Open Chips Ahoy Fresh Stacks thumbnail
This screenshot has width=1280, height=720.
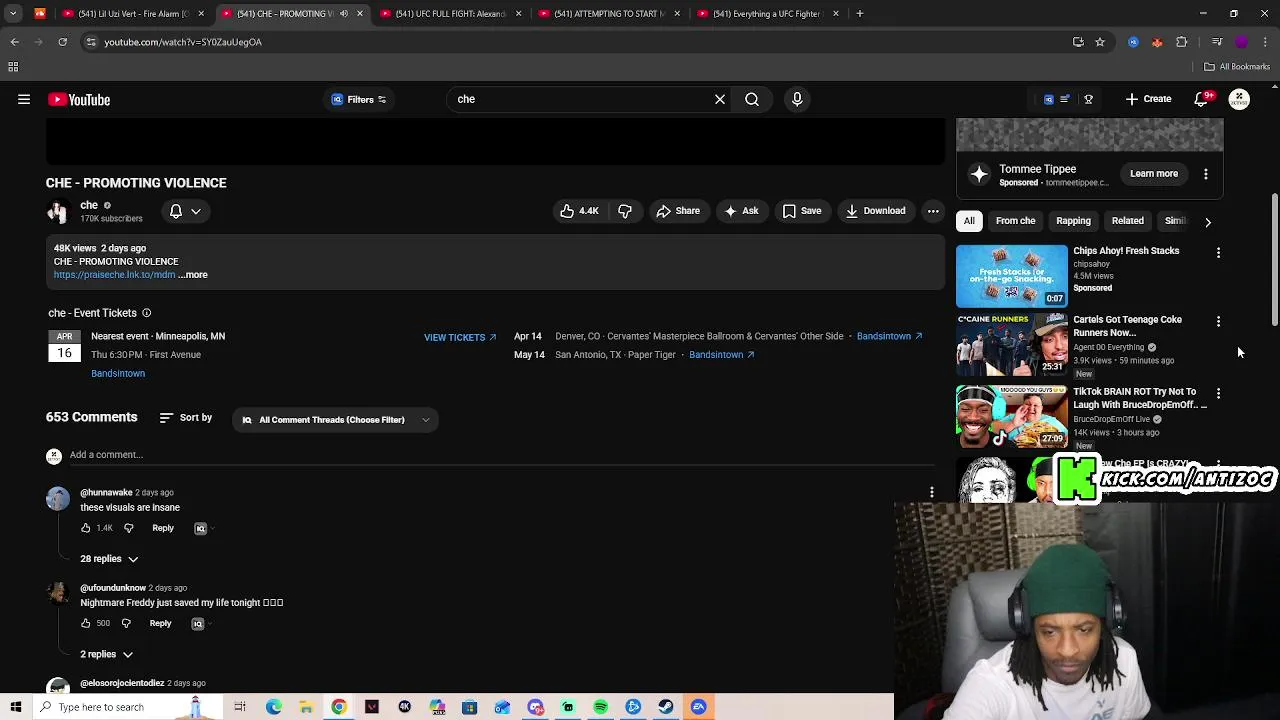pyautogui.click(x=1012, y=276)
